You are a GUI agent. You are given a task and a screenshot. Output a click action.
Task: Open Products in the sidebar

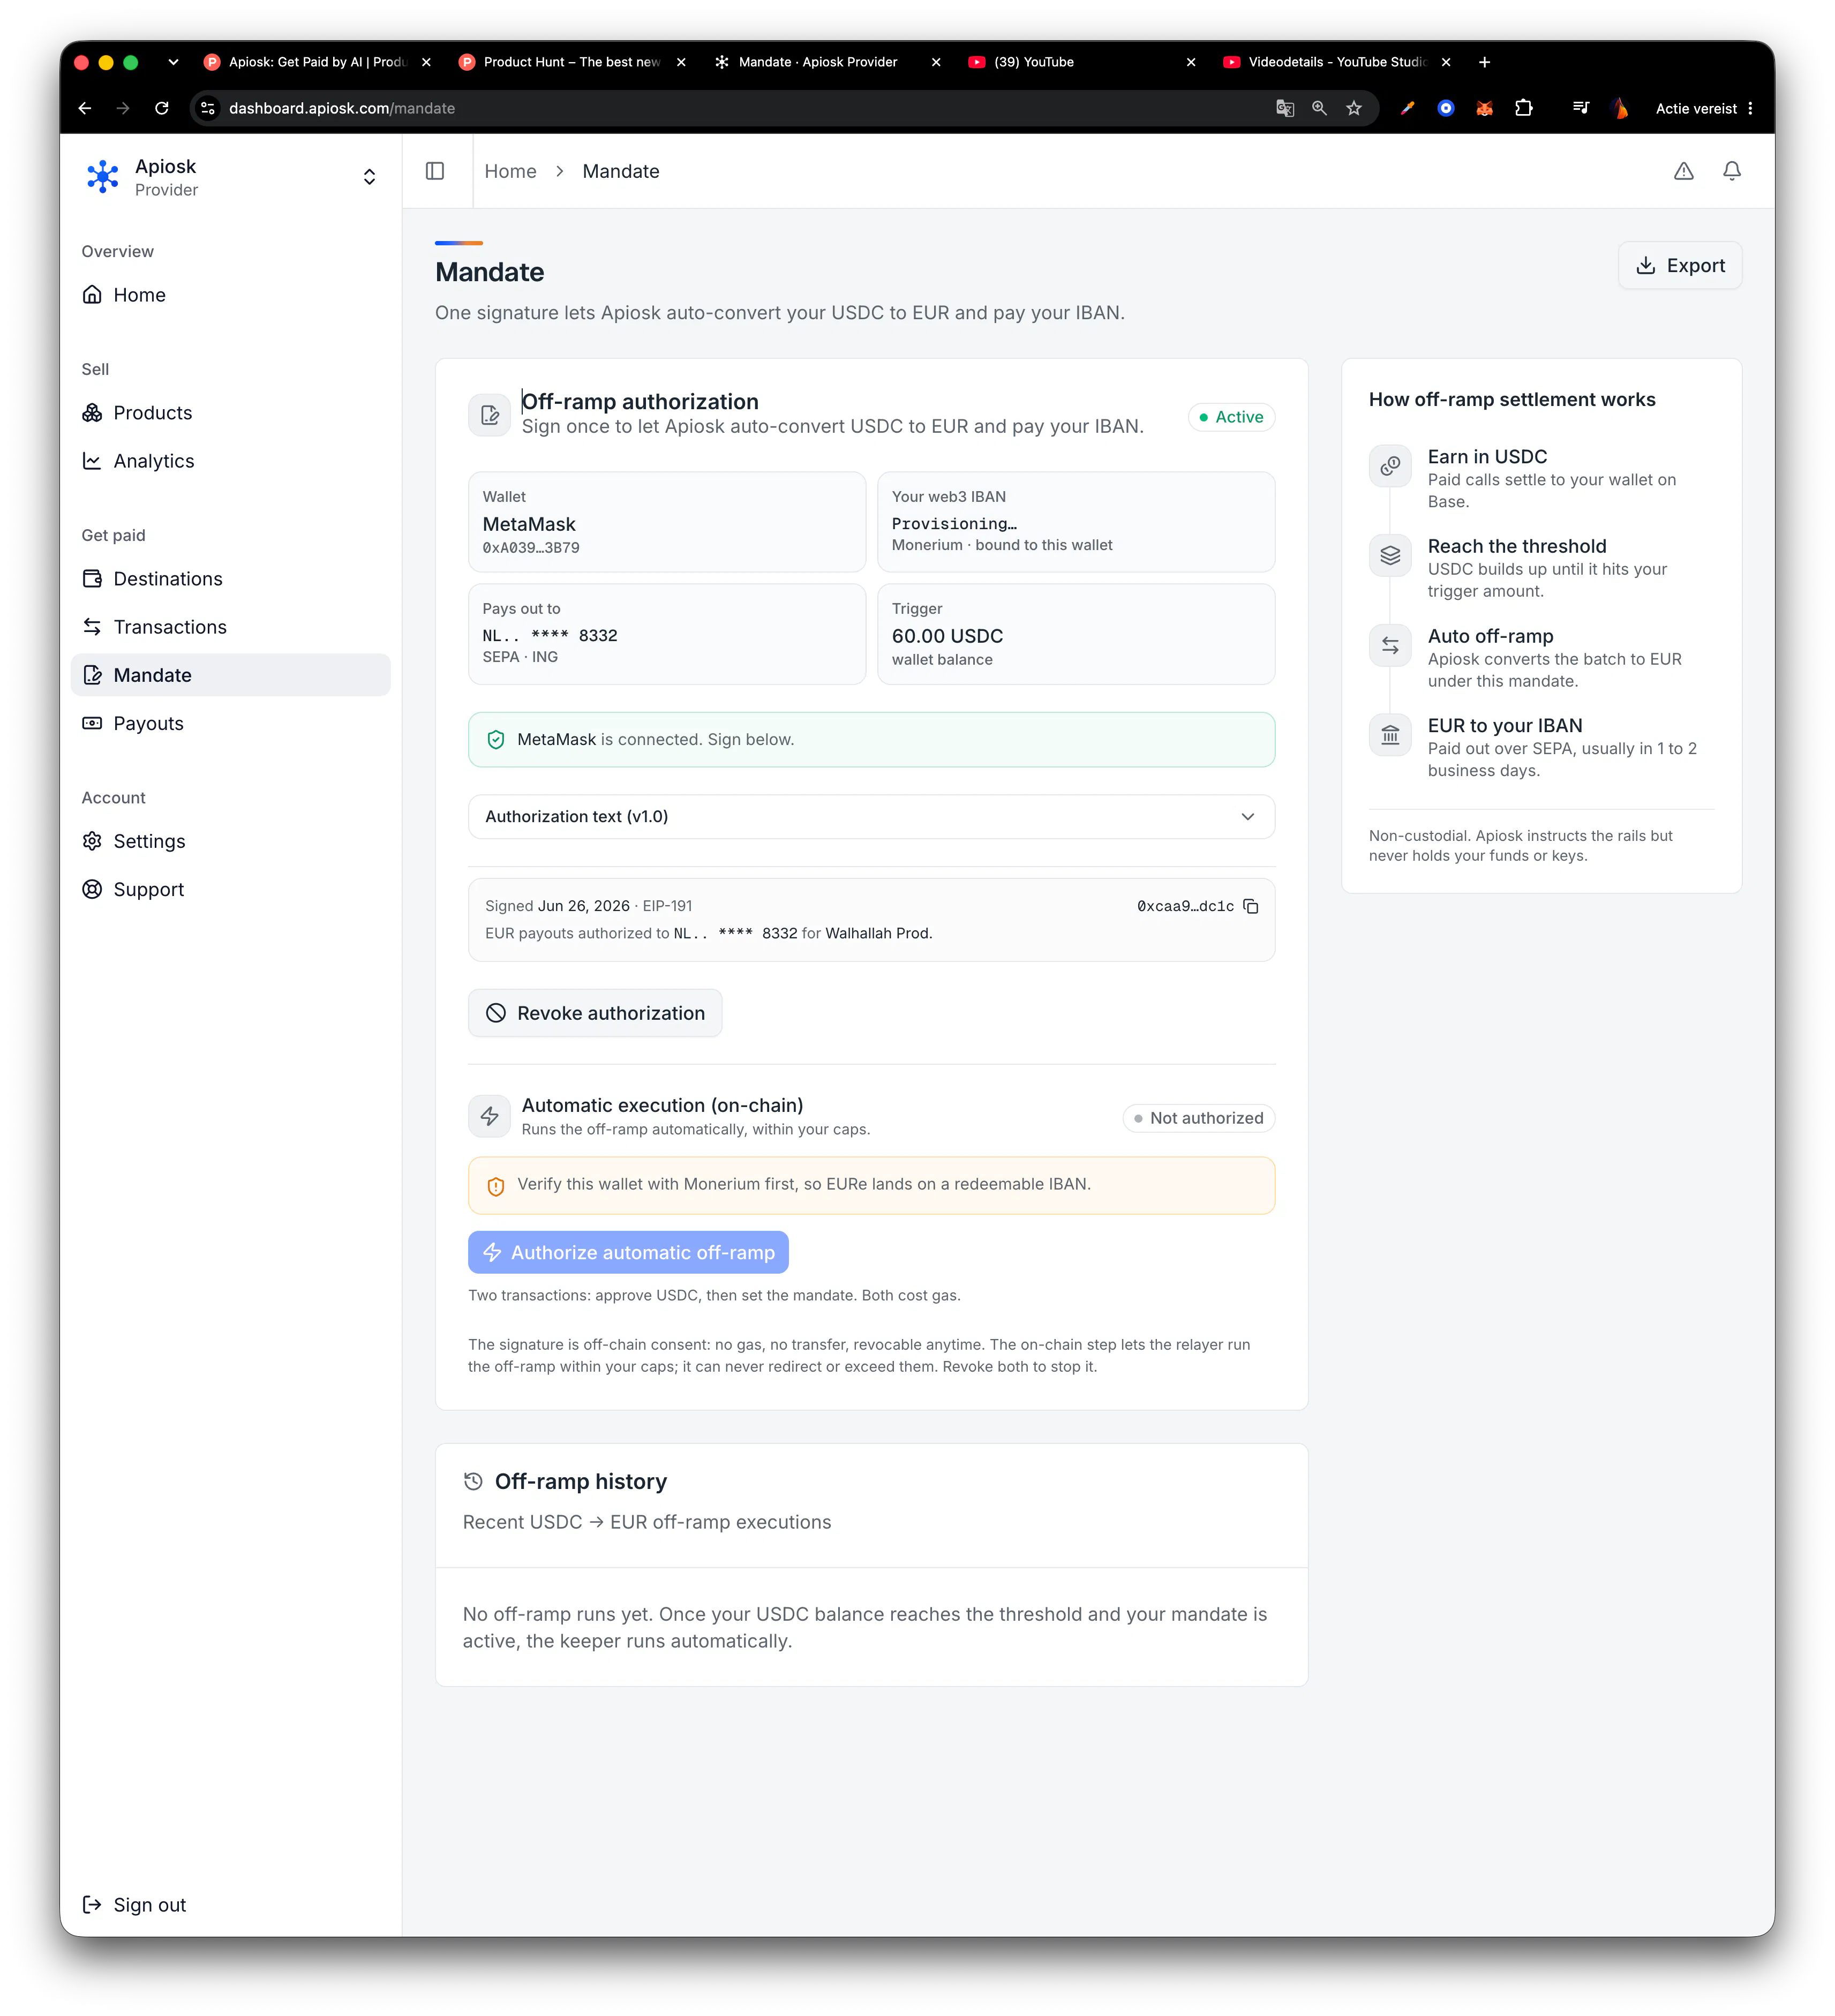pos(230,413)
